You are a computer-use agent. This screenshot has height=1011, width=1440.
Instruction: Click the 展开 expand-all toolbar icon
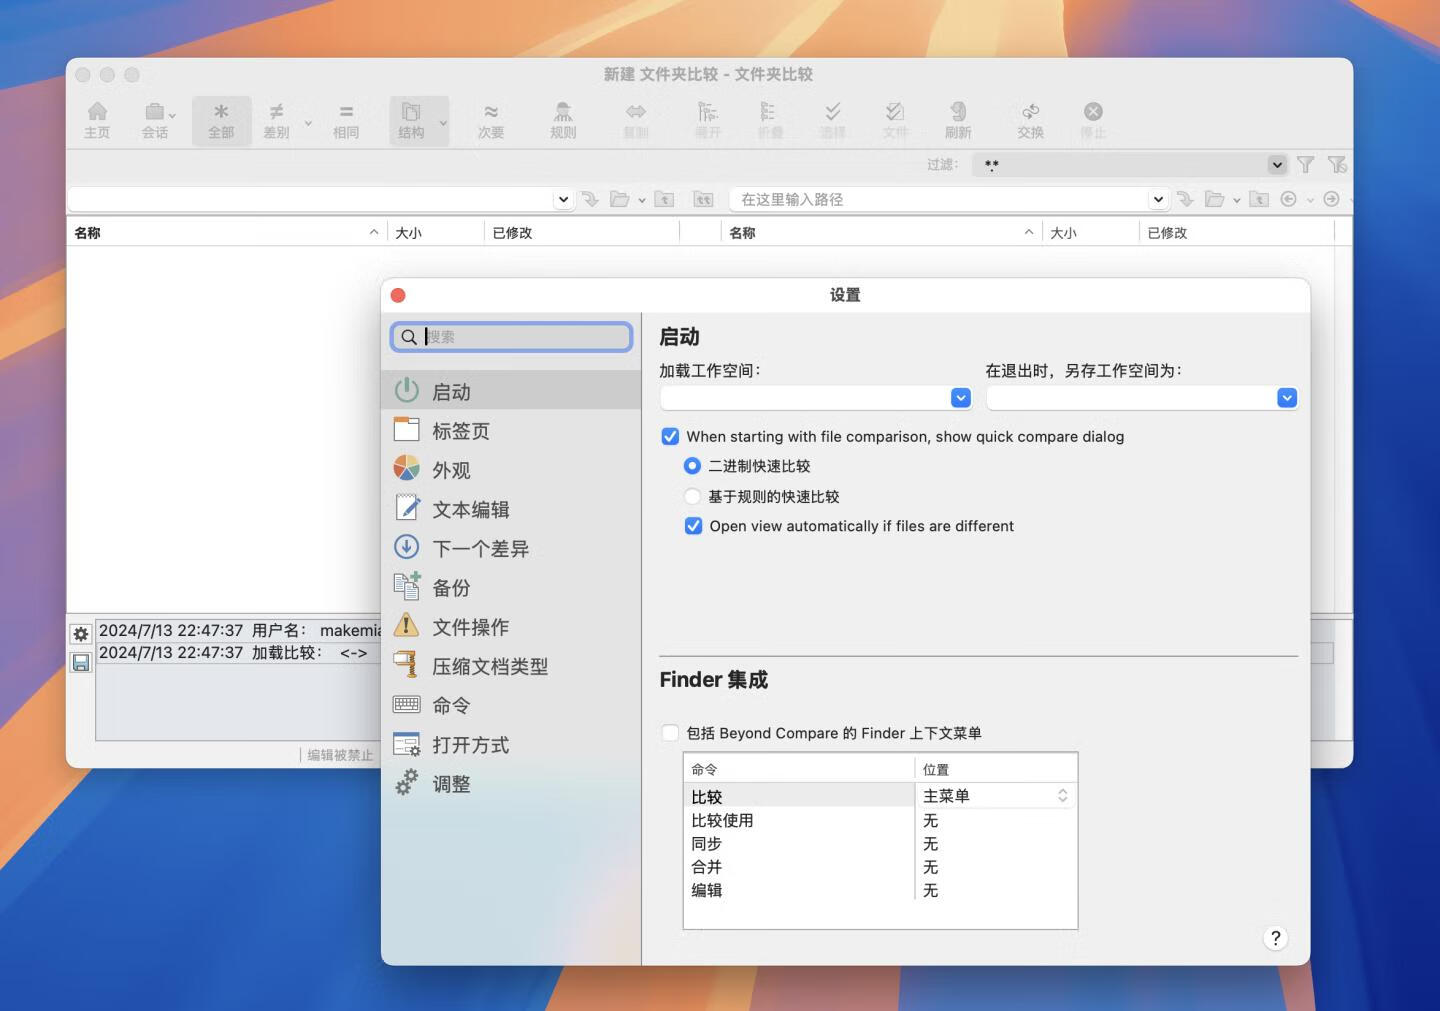click(708, 120)
